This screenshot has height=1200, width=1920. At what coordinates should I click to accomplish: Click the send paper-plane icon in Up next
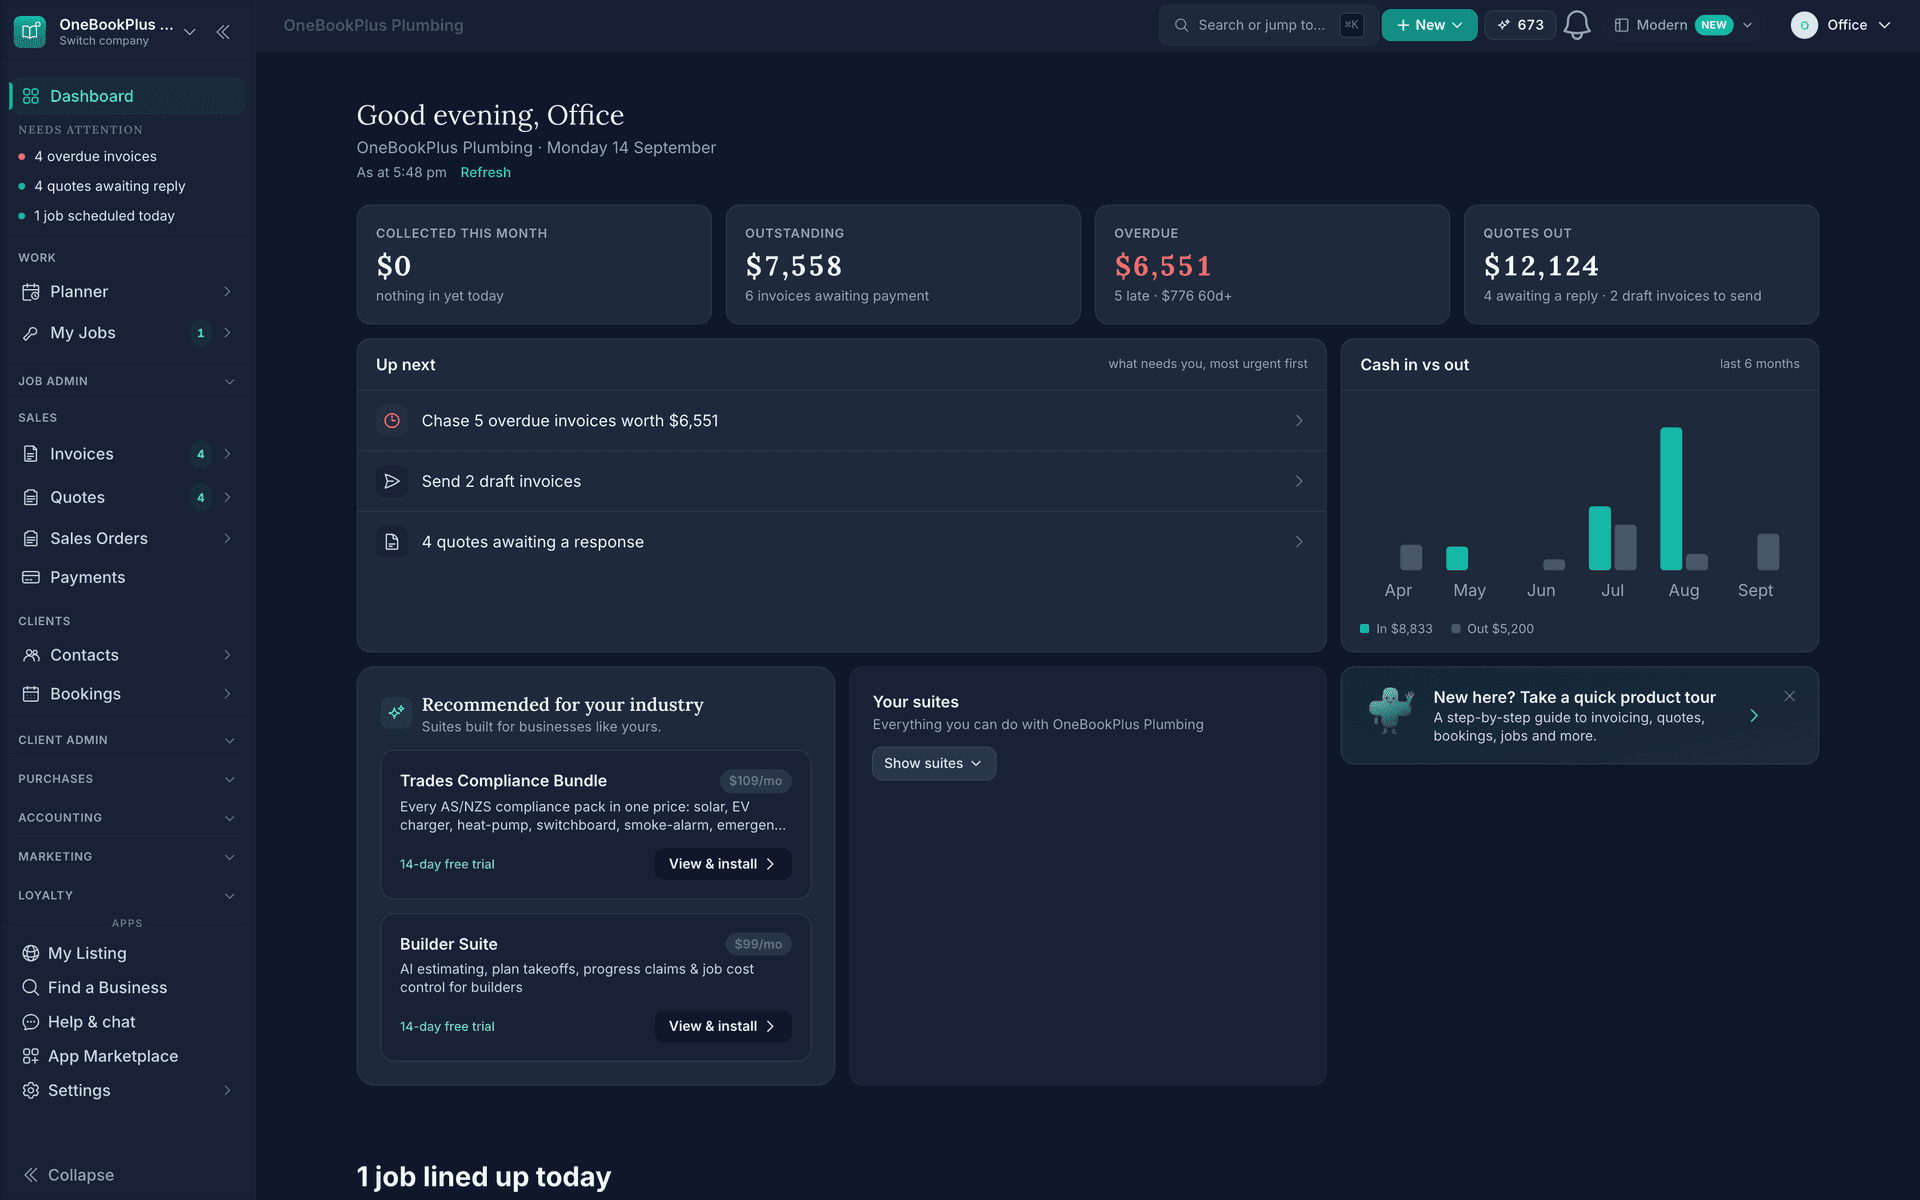point(392,481)
